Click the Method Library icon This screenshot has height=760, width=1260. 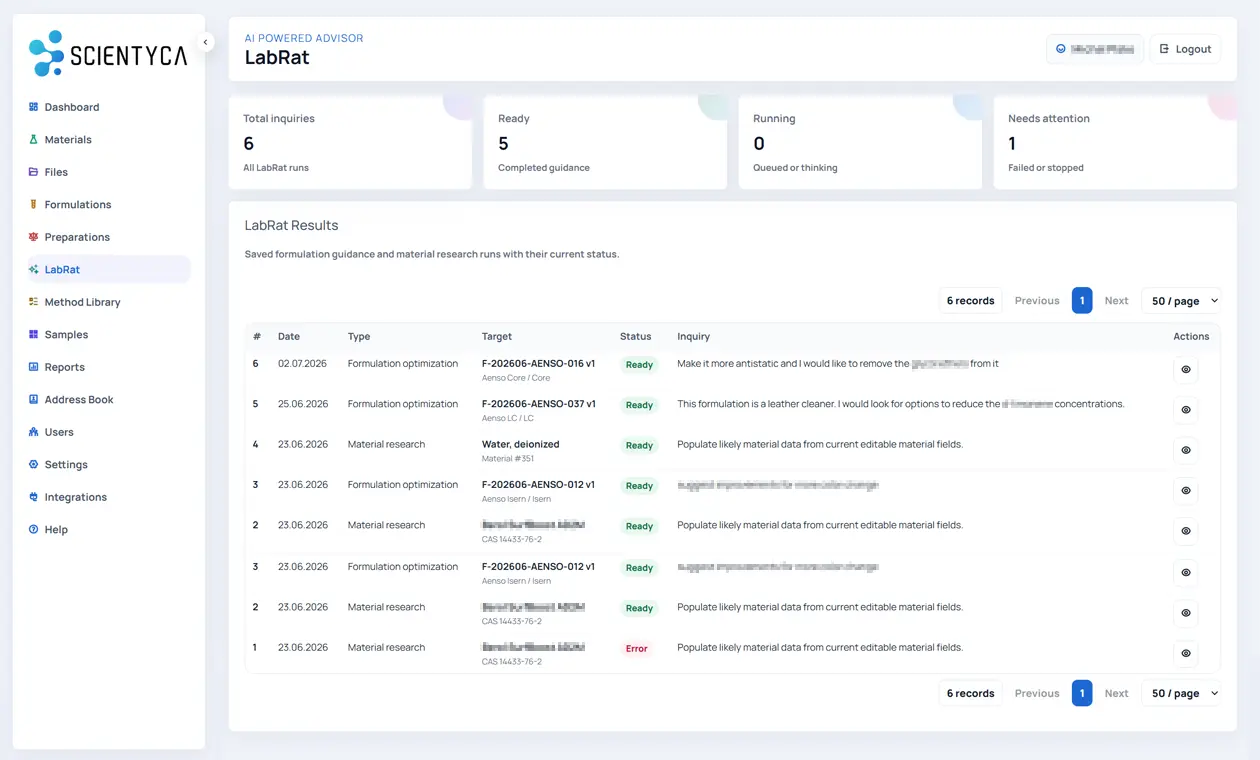(34, 302)
